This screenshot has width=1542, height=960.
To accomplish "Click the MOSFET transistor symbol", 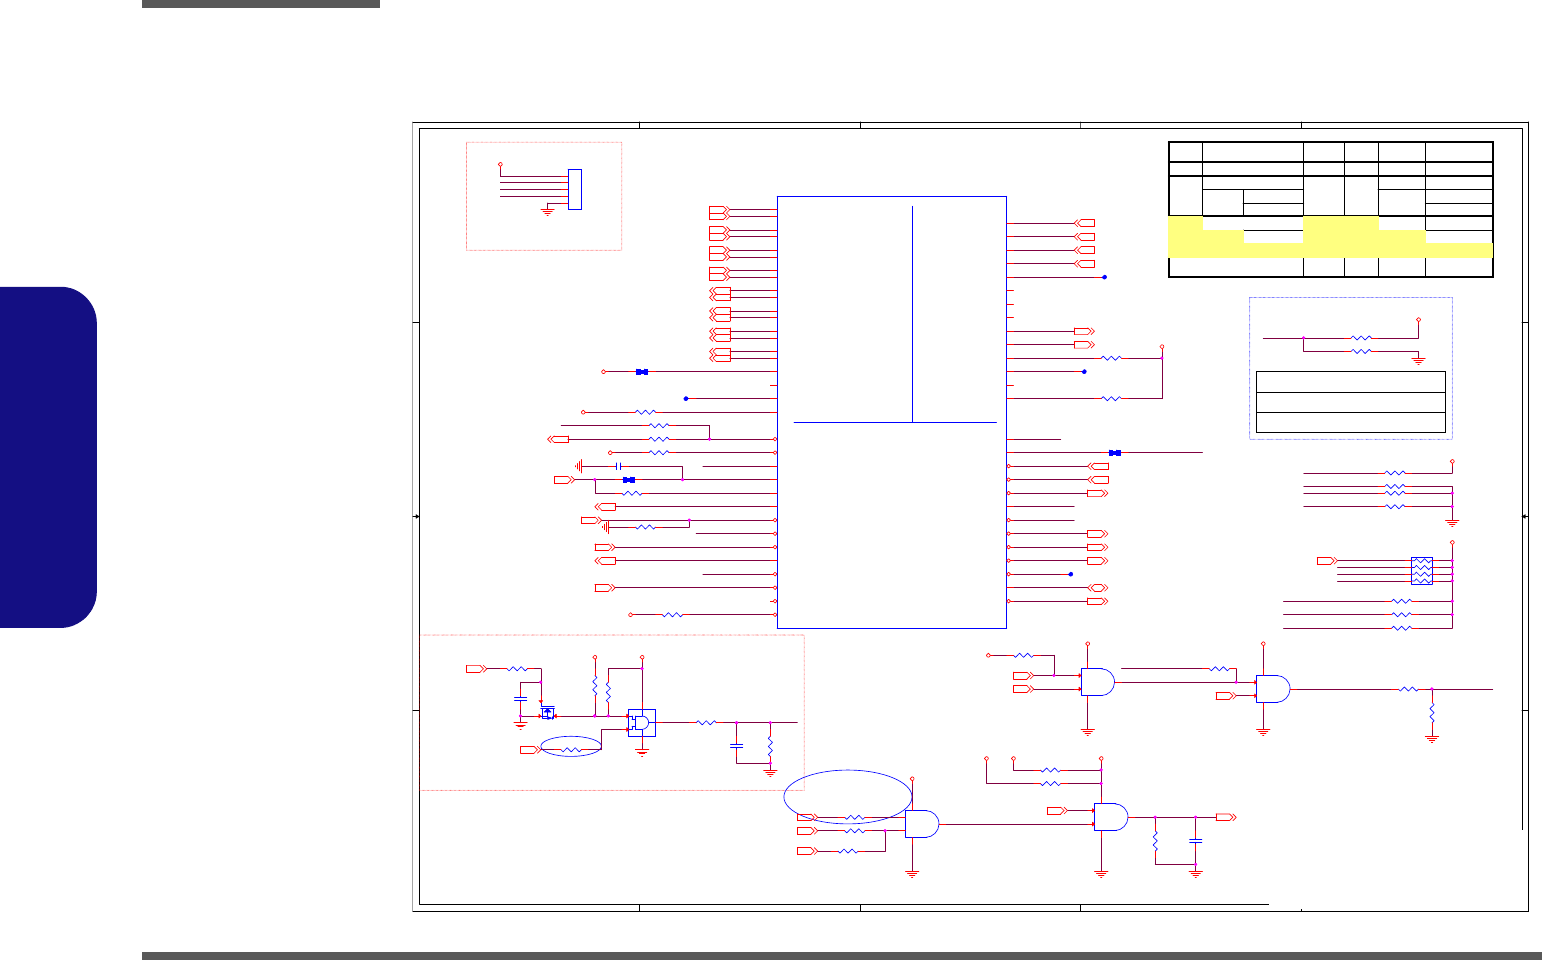I will tap(547, 712).
